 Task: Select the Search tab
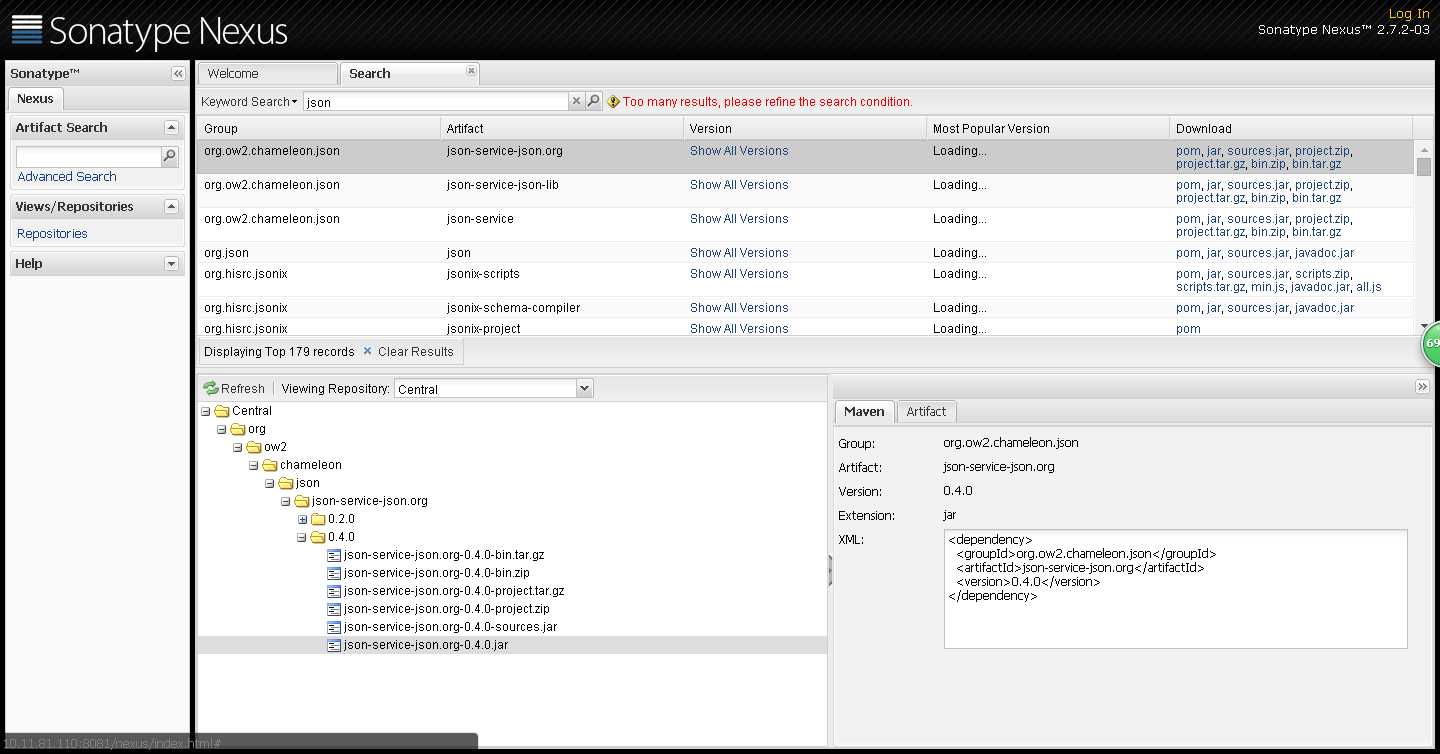tap(410, 74)
